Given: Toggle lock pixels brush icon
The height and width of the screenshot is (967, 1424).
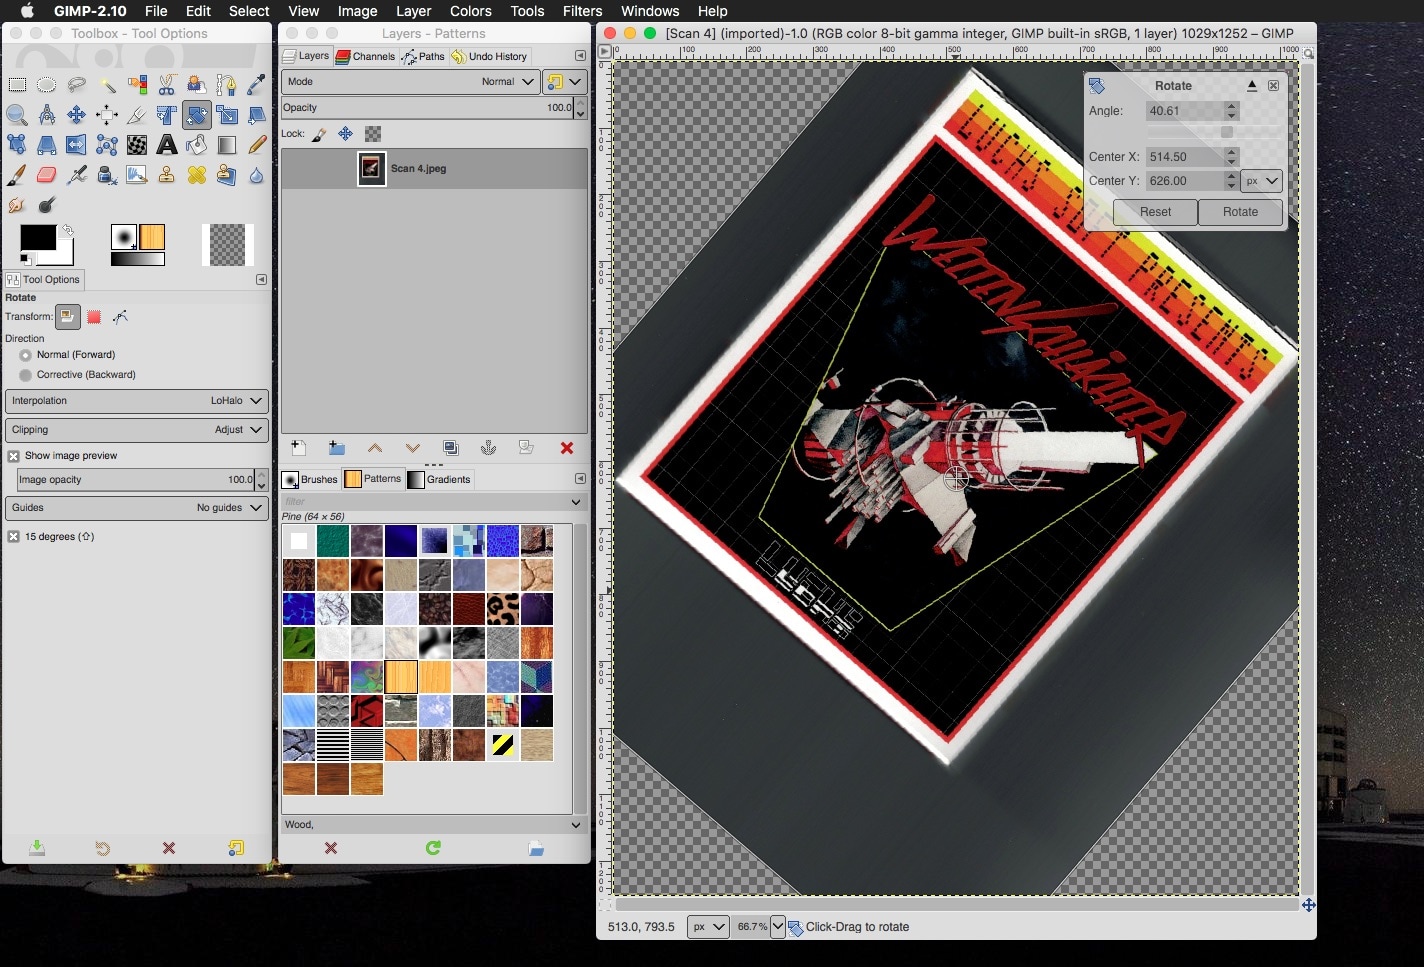Looking at the screenshot, I should click(x=319, y=134).
